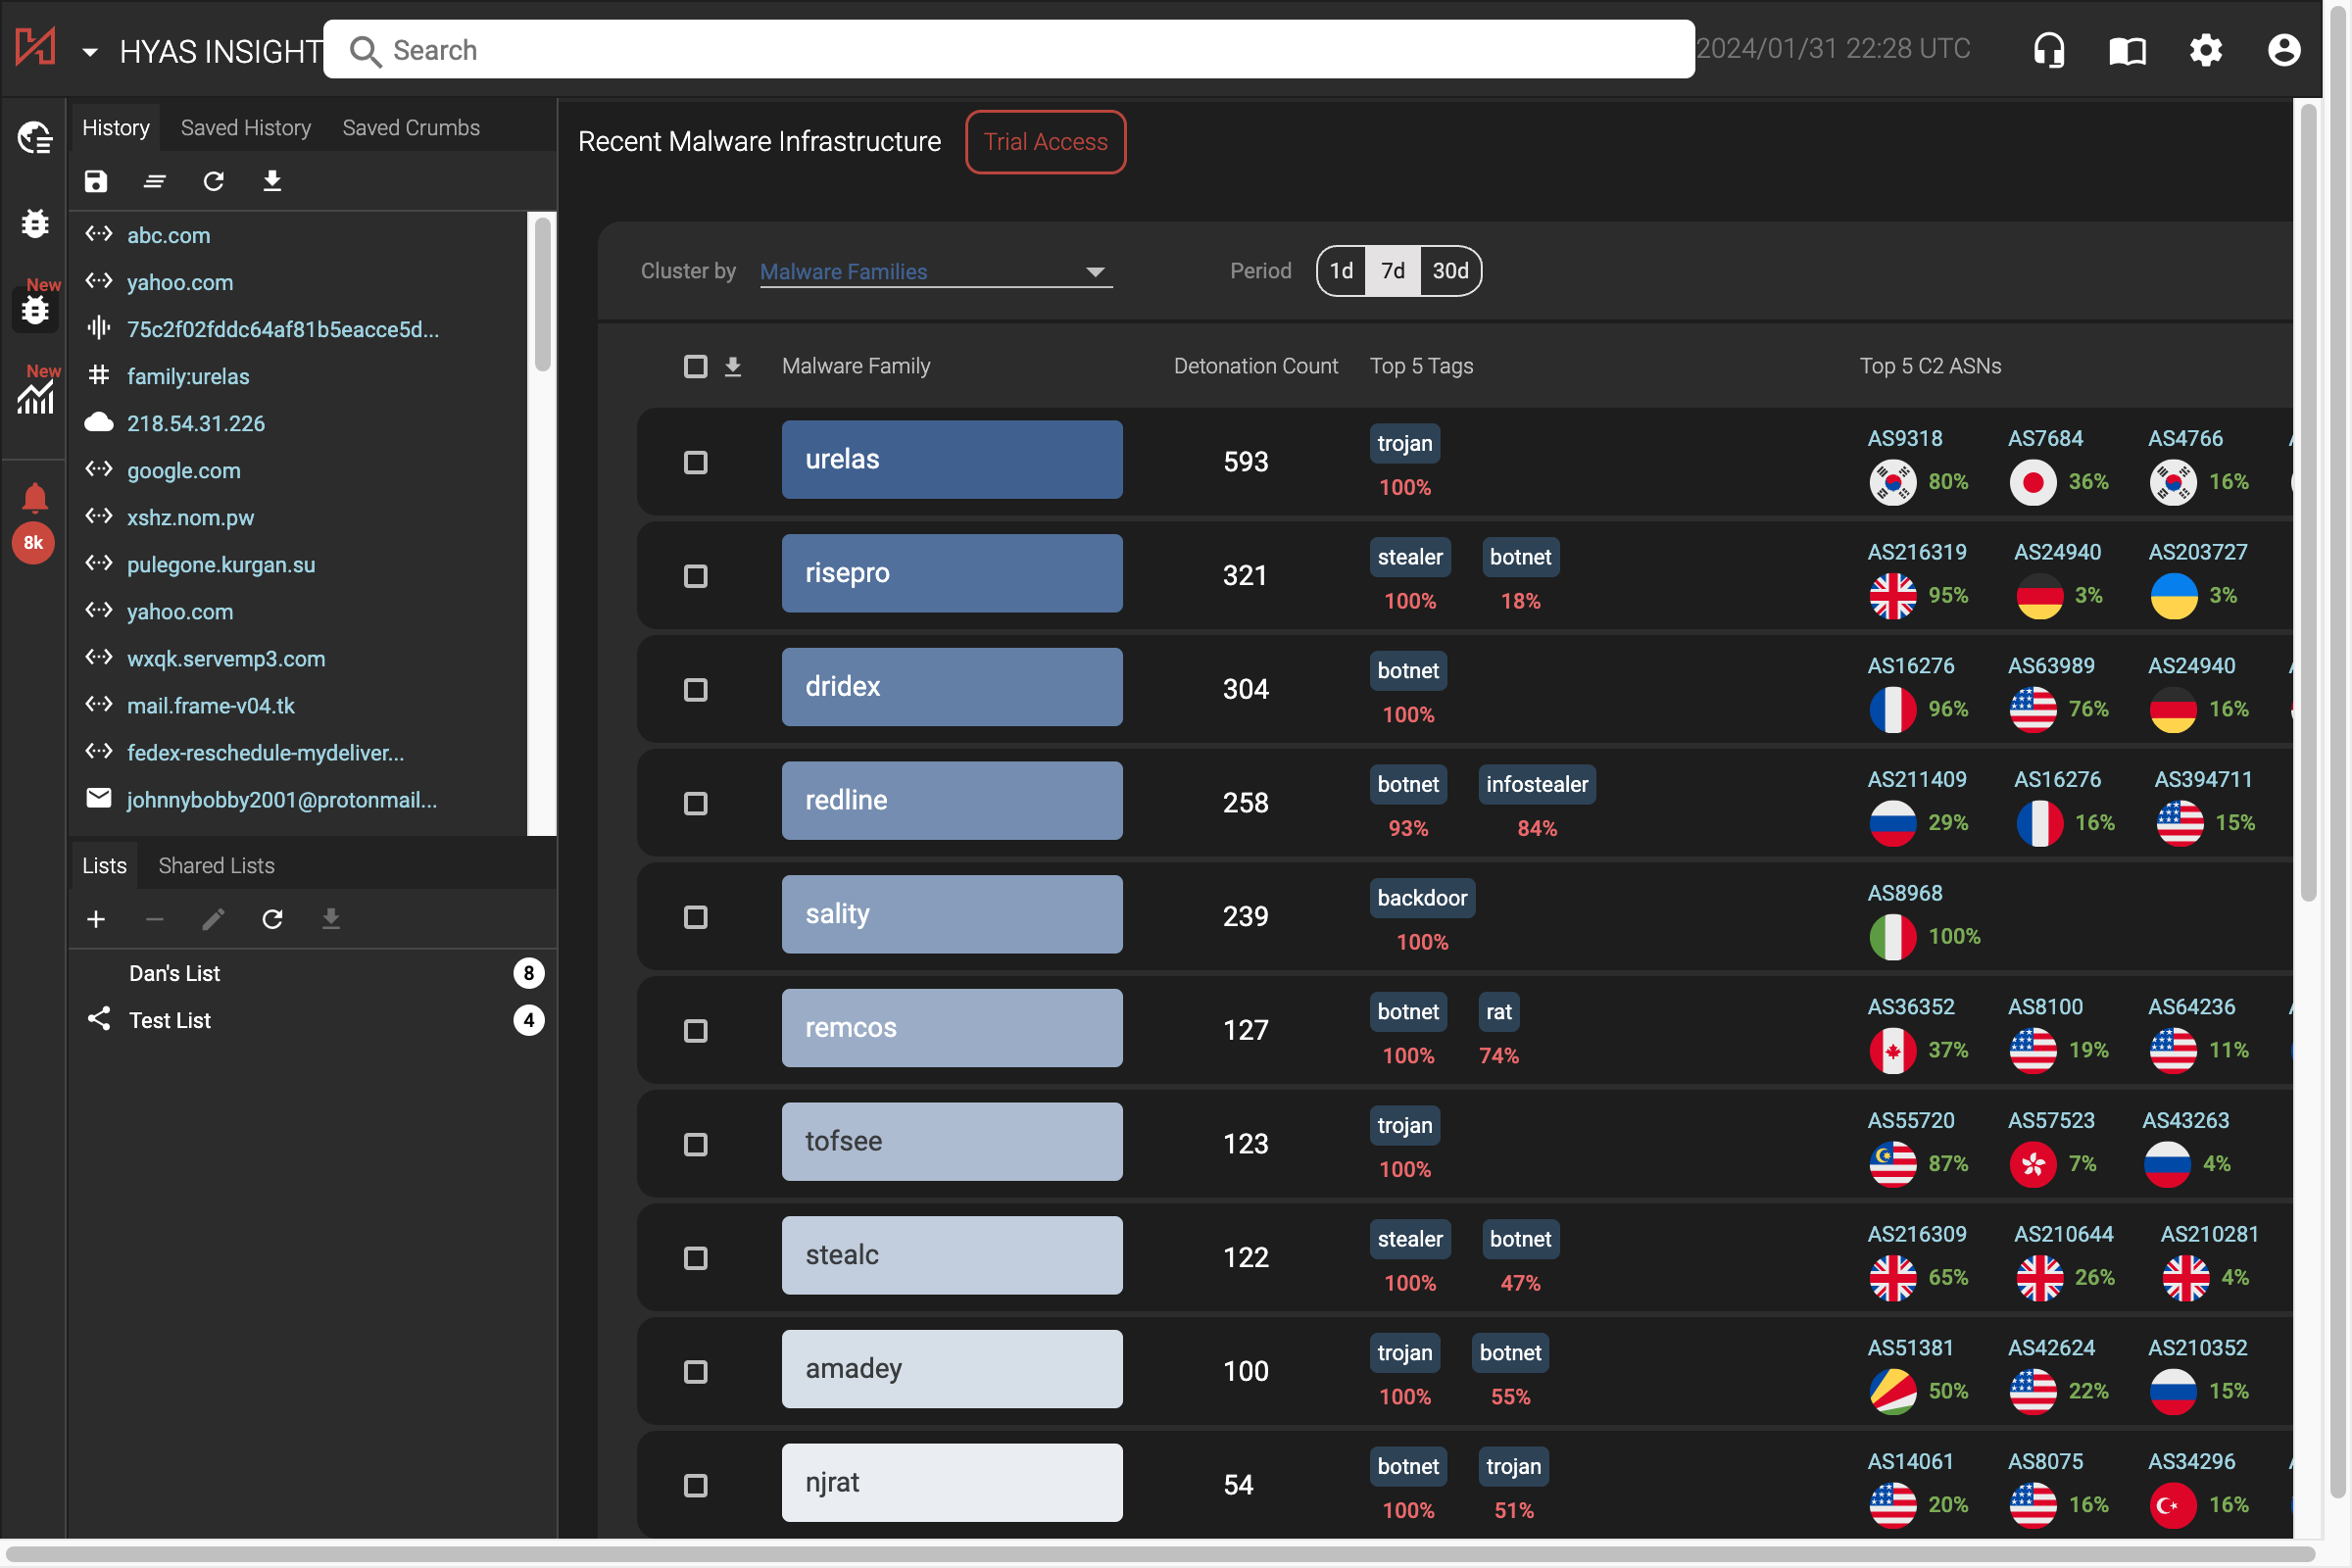The image size is (2352, 1568).
Task: Share the Test List via the share icon
Action: click(x=99, y=1019)
